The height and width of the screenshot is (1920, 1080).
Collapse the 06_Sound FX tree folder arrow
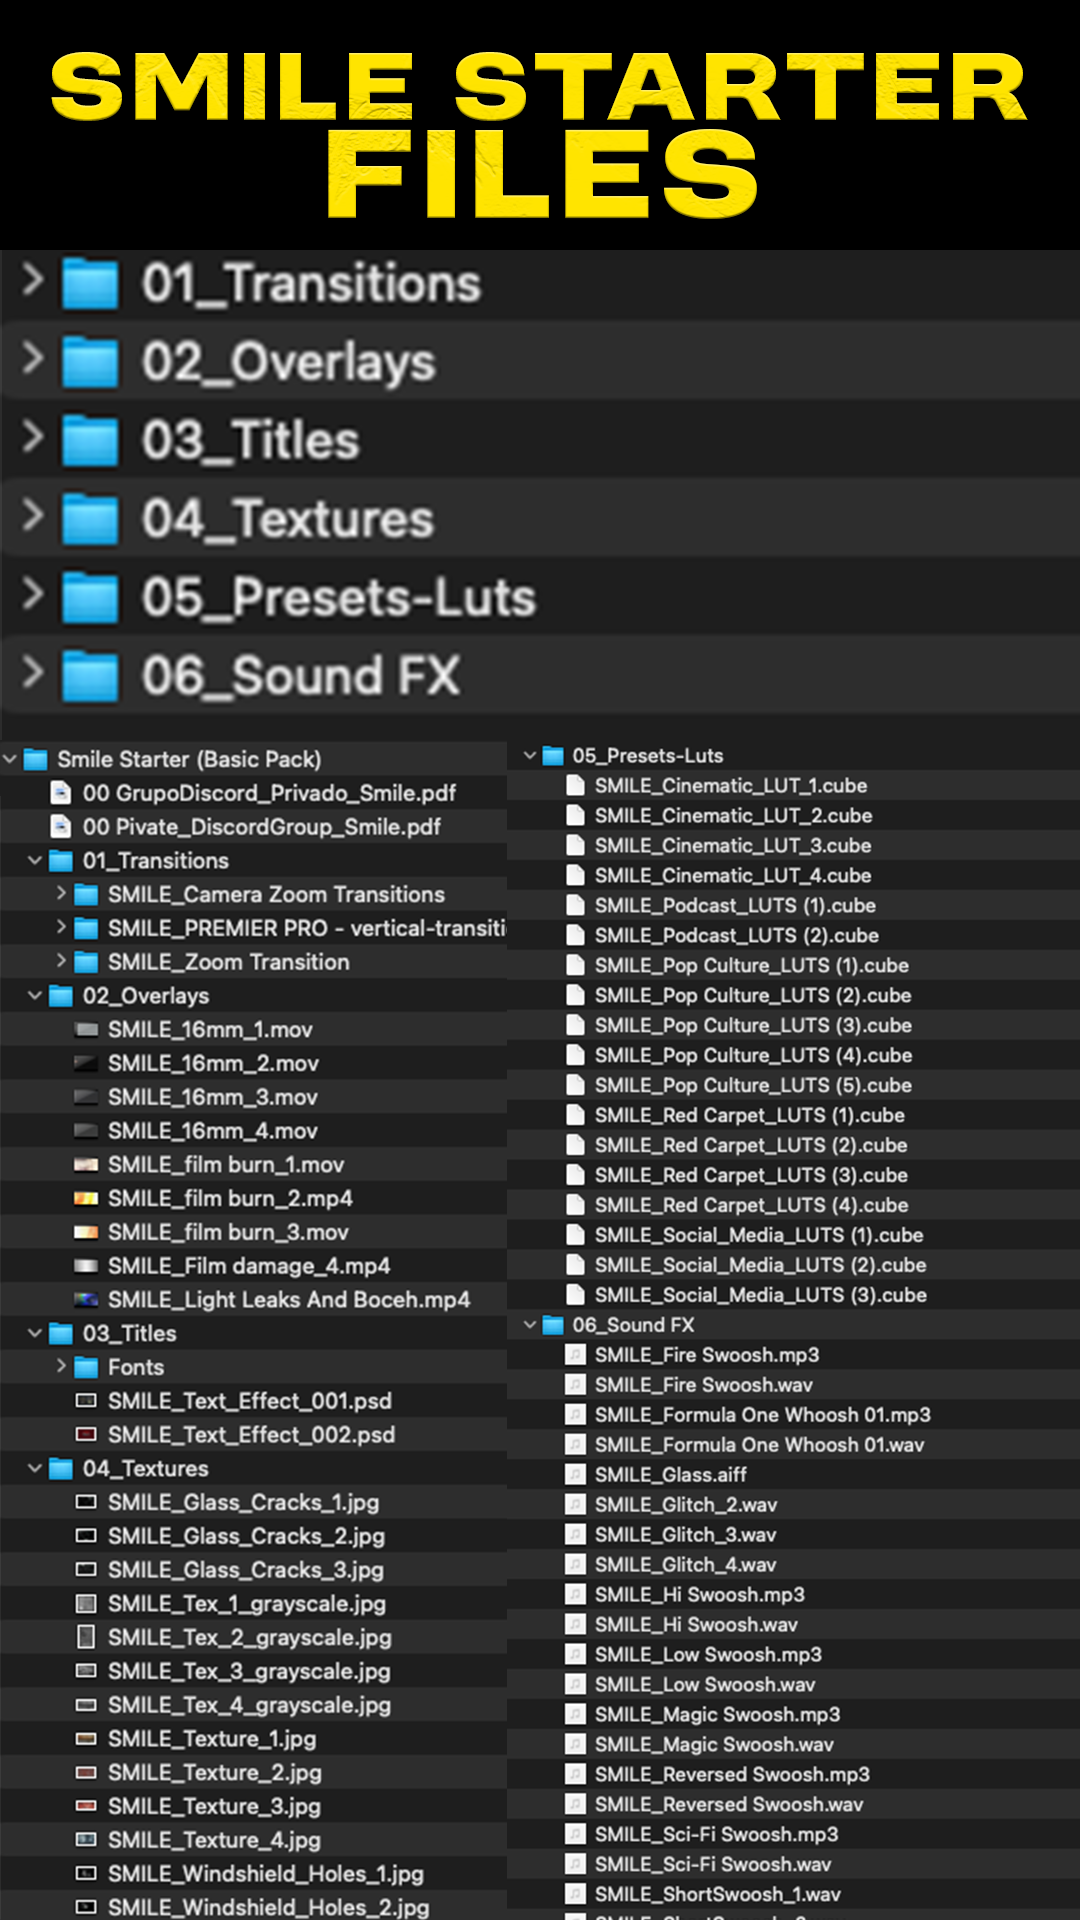[530, 1324]
